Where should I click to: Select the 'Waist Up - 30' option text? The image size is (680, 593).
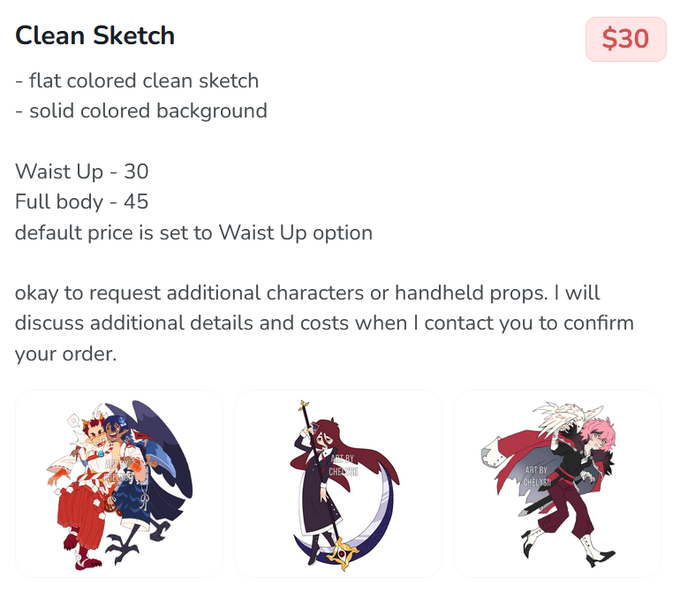point(82,171)
